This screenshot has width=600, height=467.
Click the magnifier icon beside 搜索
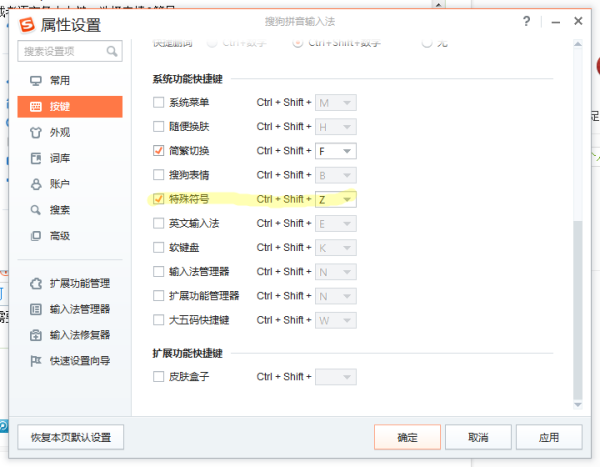[36, 210]
